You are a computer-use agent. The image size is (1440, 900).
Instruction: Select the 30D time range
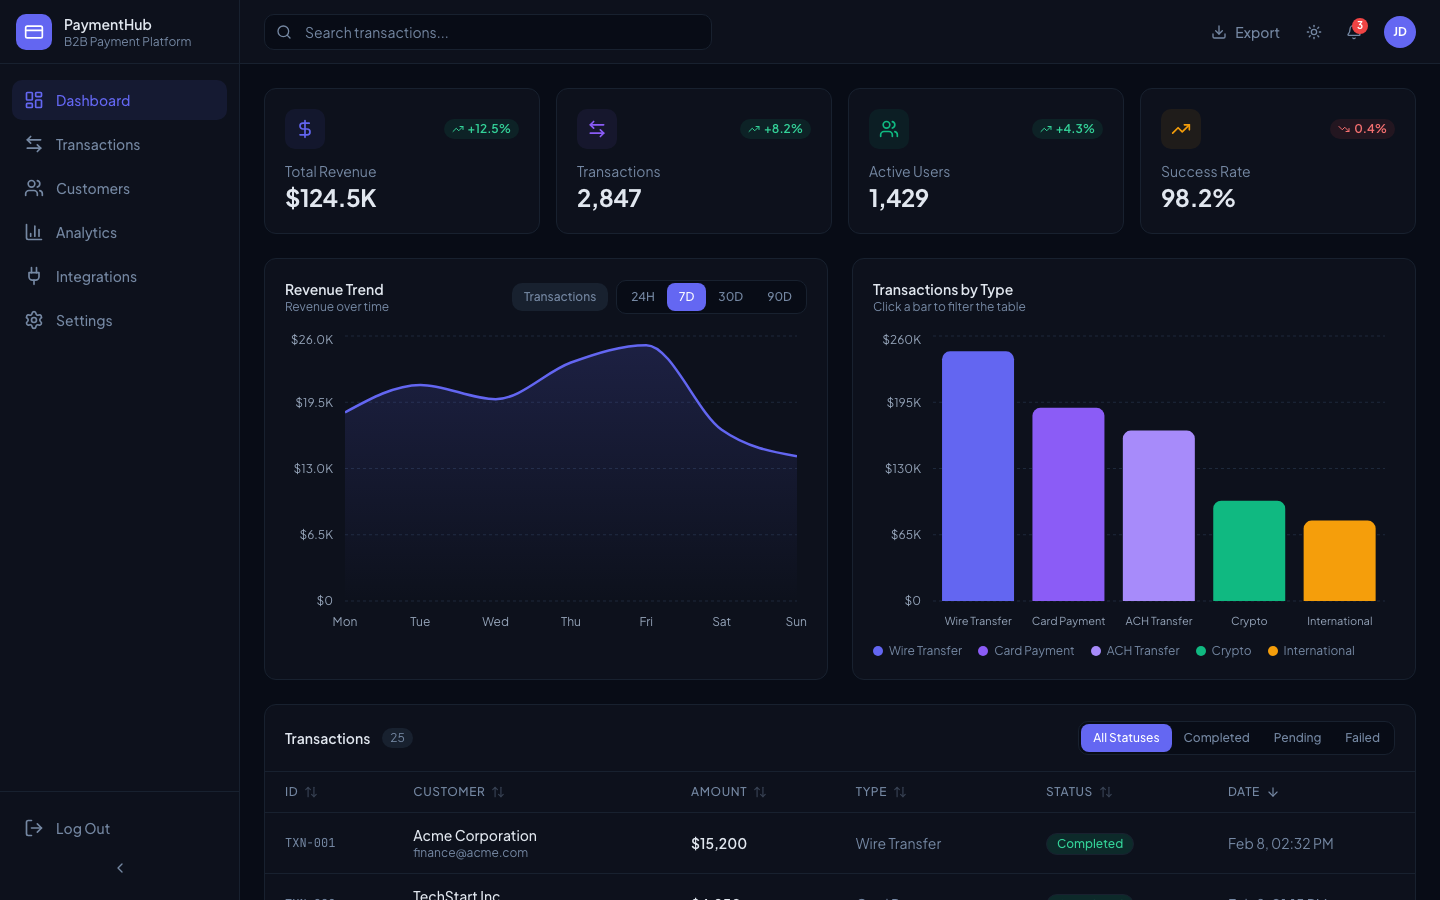731,297
